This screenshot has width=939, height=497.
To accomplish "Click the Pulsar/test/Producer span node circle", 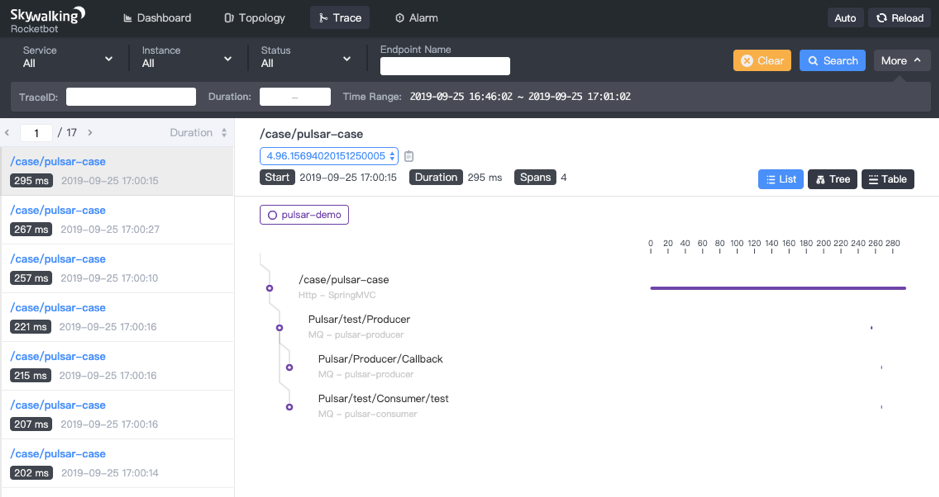I will coord(279,328).
